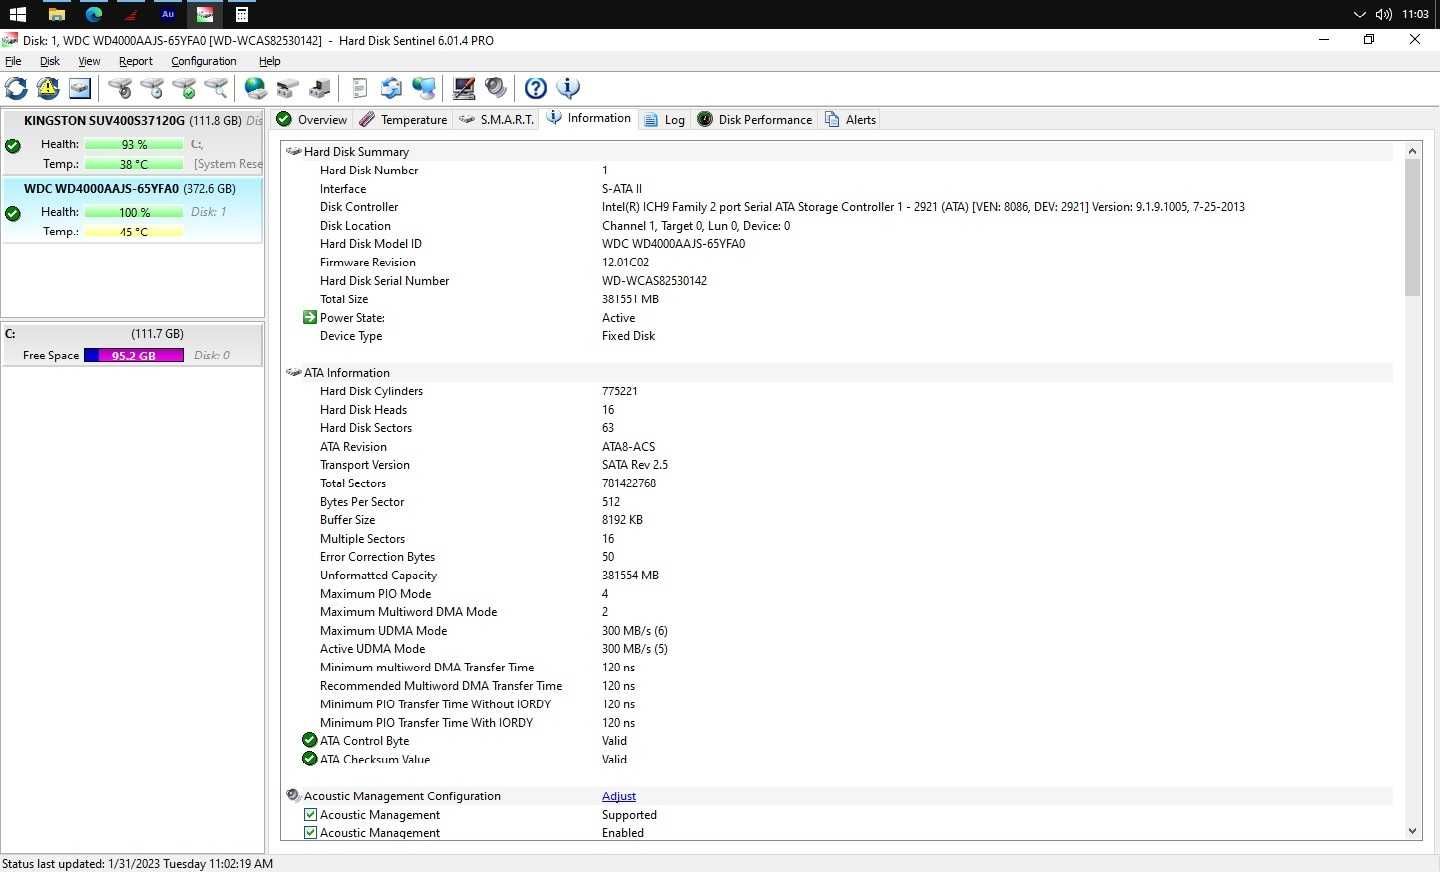
Task: Open the Disk menu
Action: click(x=49, y=61)
